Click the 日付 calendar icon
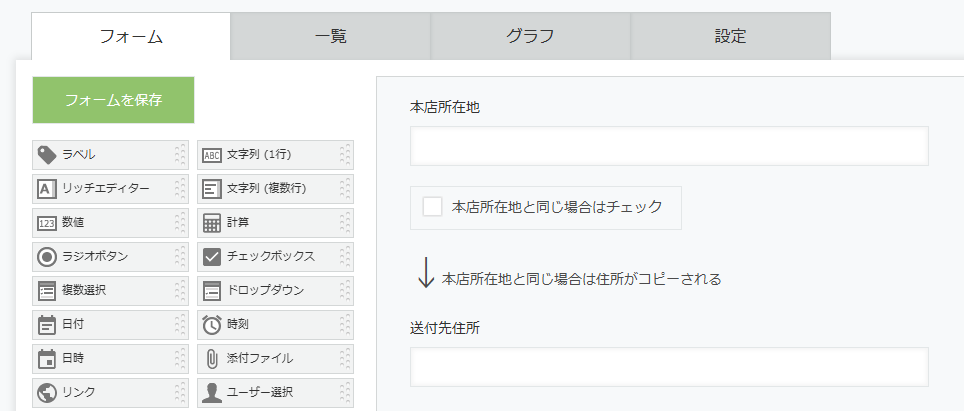Viewport: 964px width, 411px height. click(x=47, y=325)
